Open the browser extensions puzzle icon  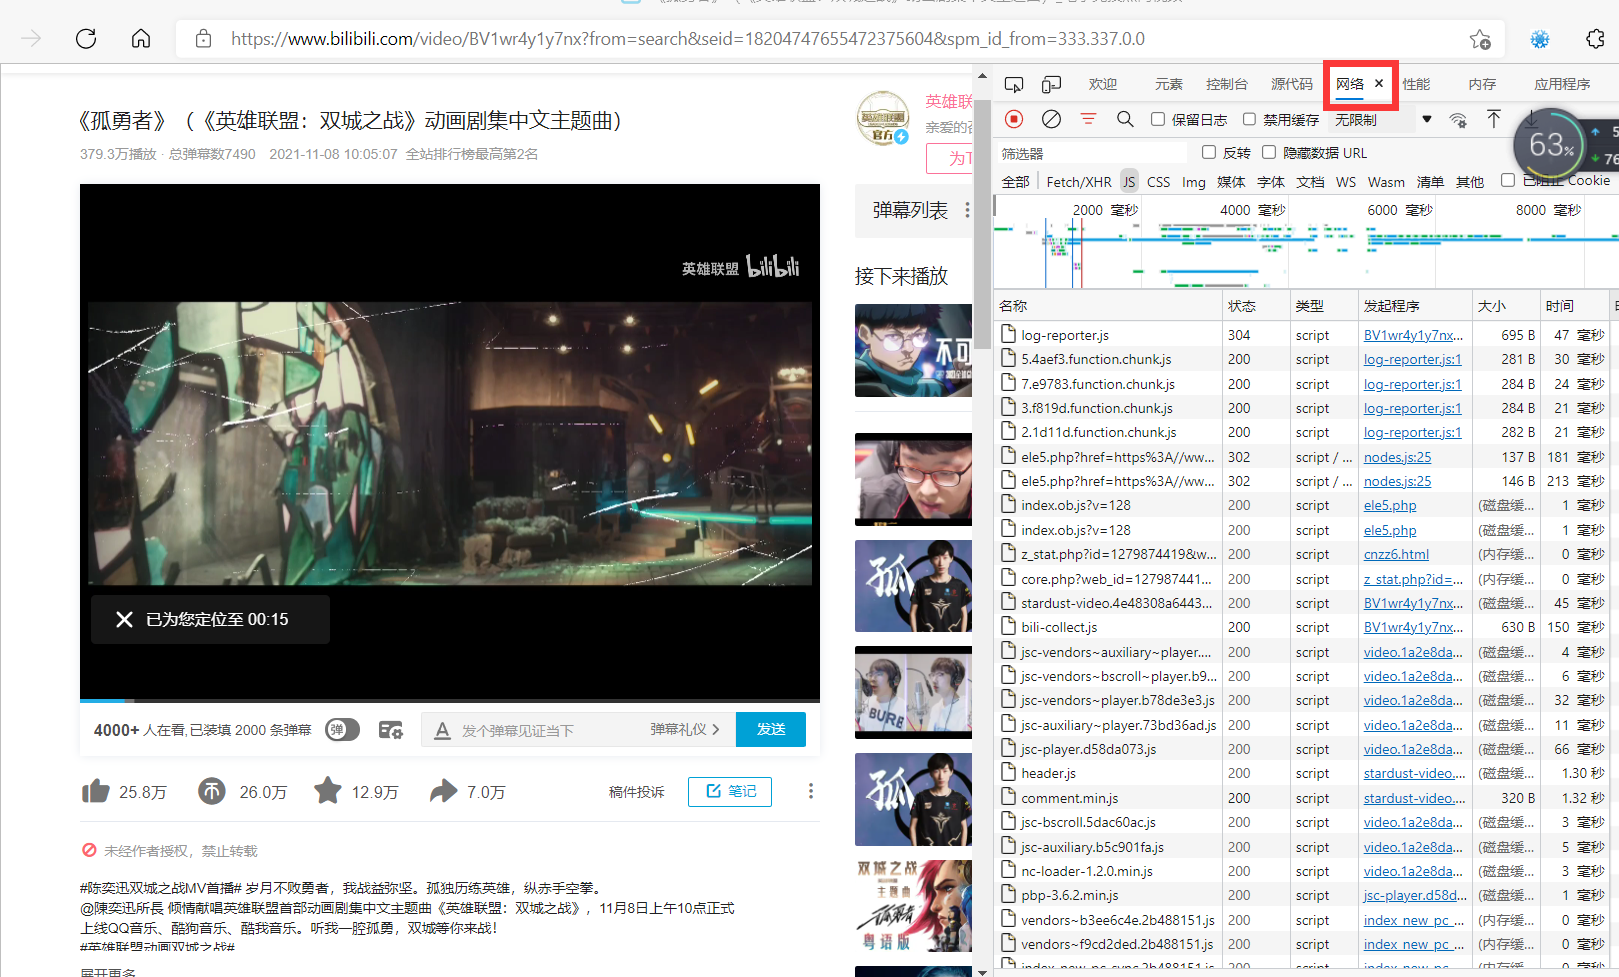click(x=1596, y=39)
